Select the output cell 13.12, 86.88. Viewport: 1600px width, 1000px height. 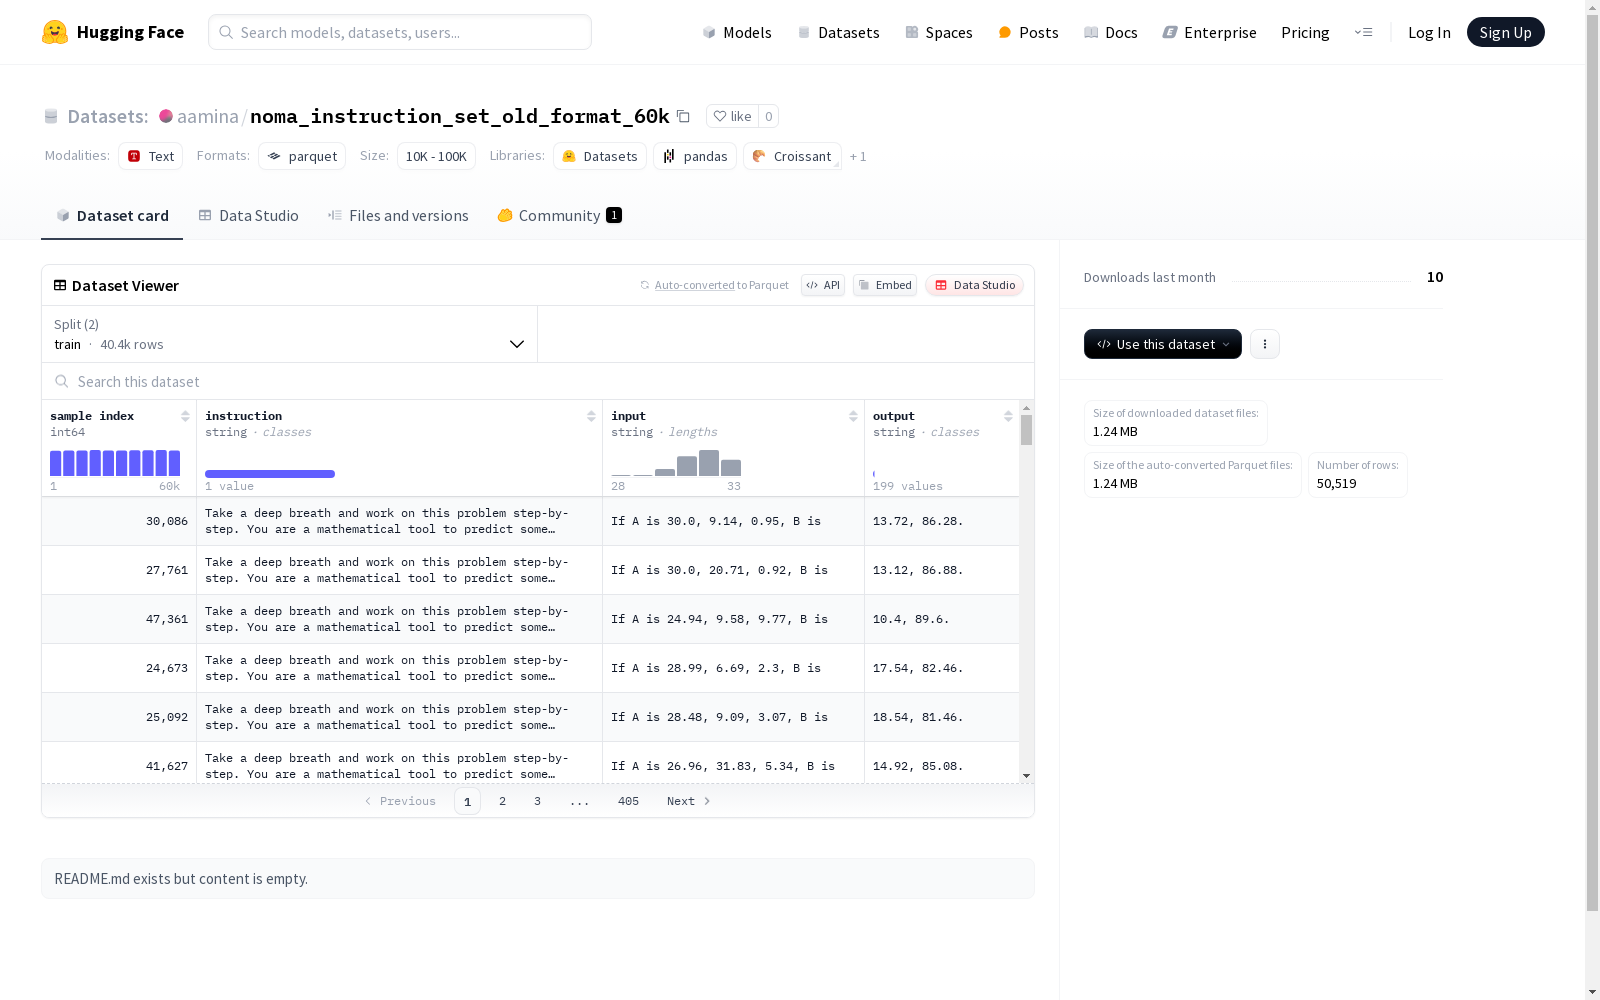[941, 570]
